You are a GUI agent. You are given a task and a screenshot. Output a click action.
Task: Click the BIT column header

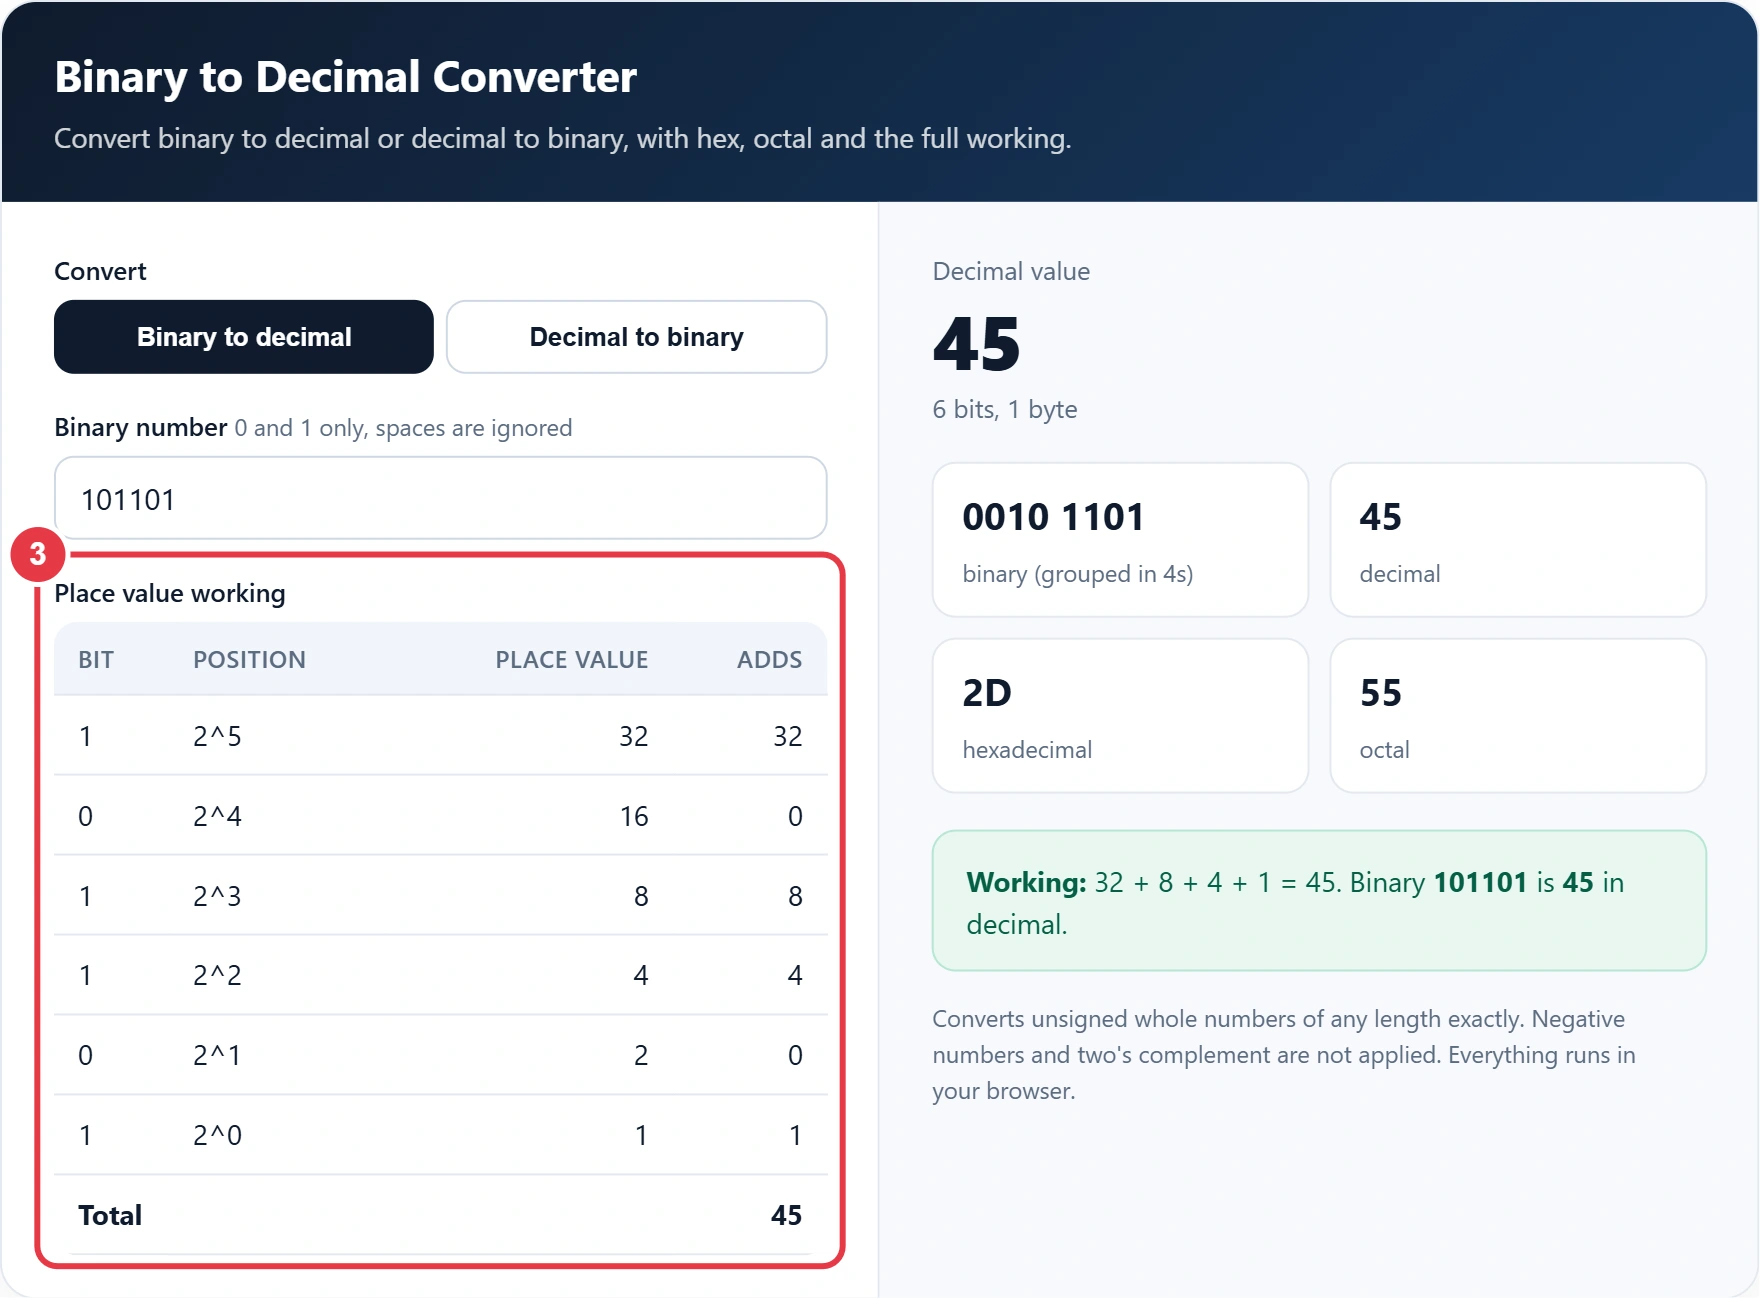[96, 660]
